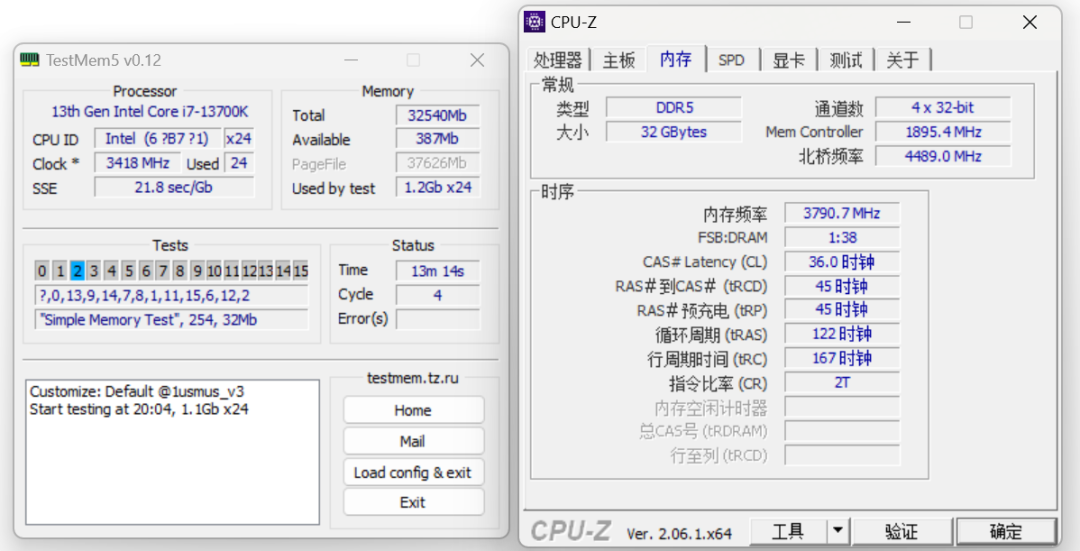Select test box 12 in Tests

(249, 271)
